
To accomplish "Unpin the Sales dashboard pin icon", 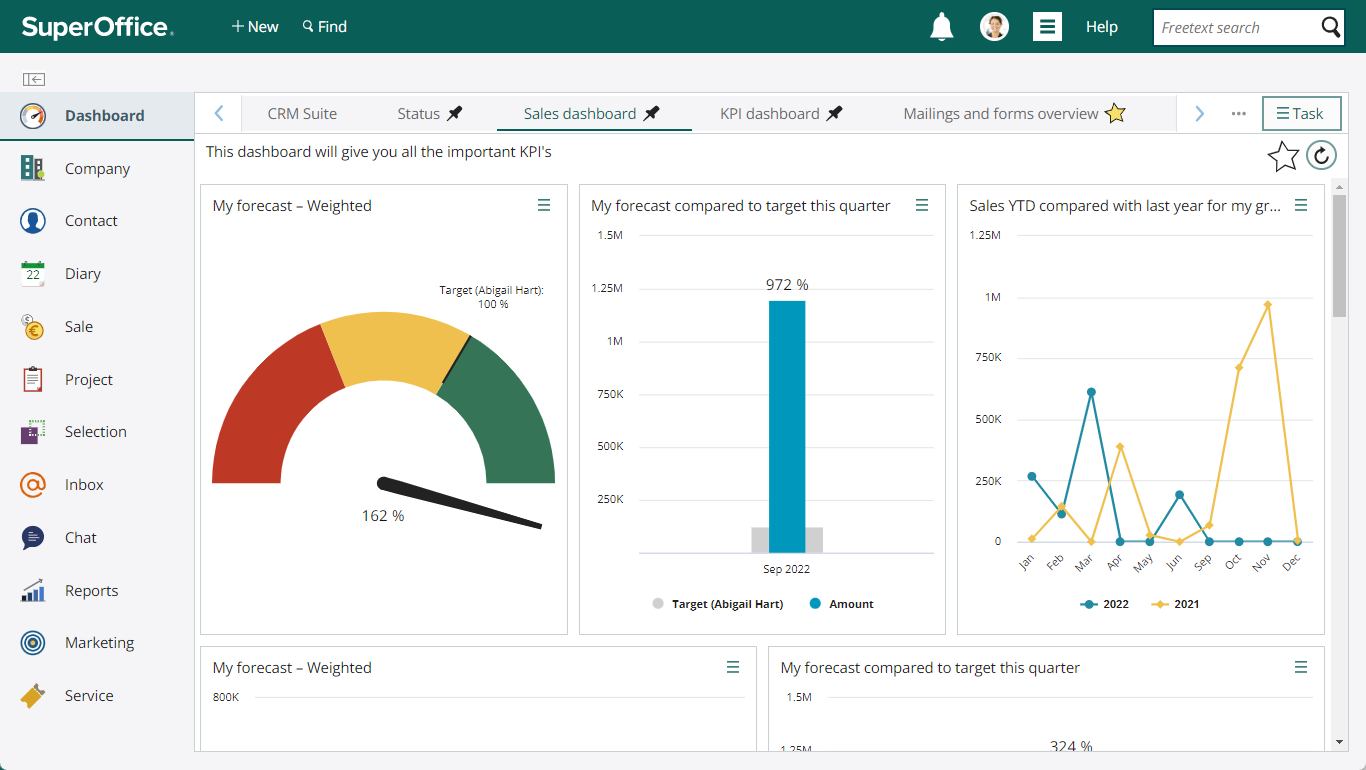I will tap(651, 114).
